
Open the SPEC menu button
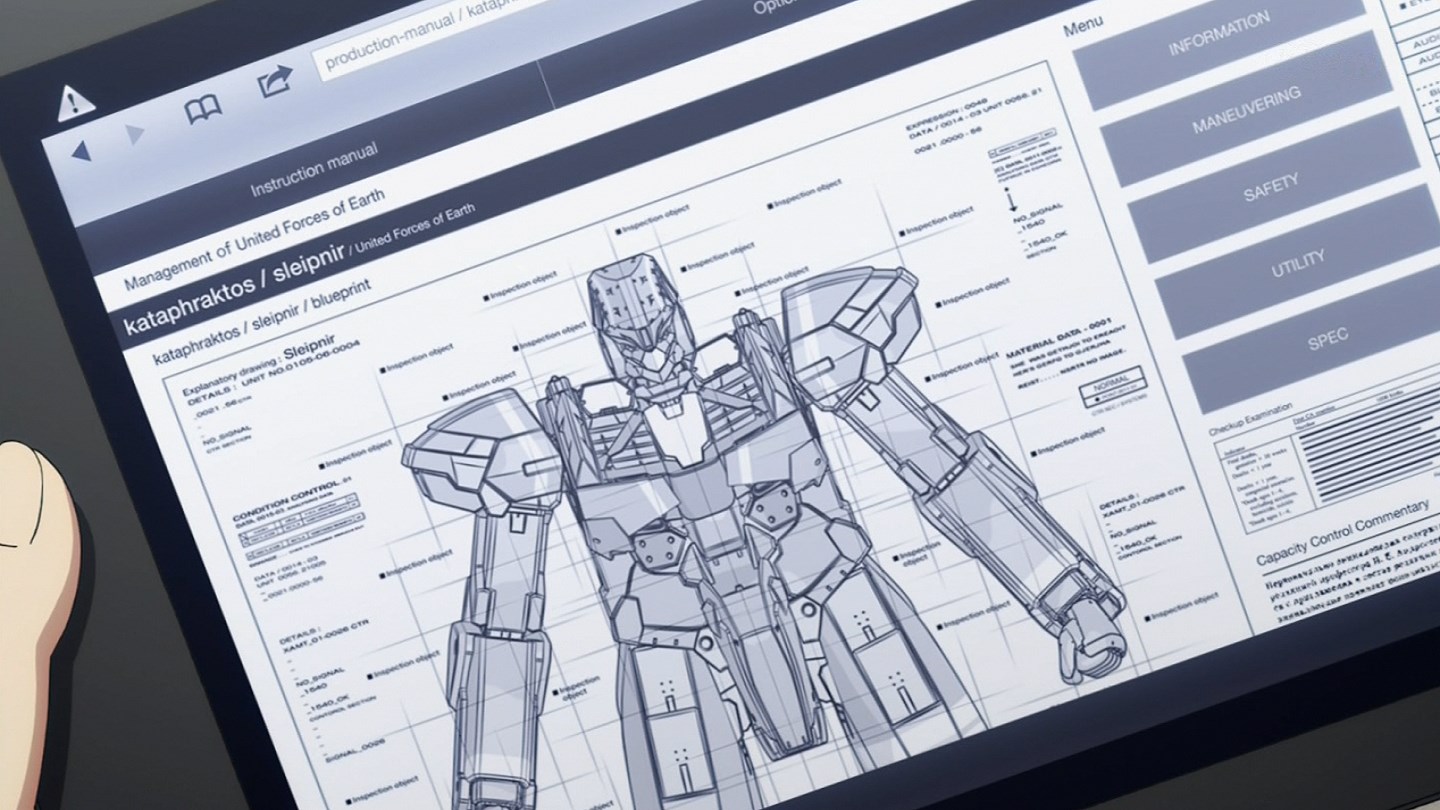(1328, 339)
